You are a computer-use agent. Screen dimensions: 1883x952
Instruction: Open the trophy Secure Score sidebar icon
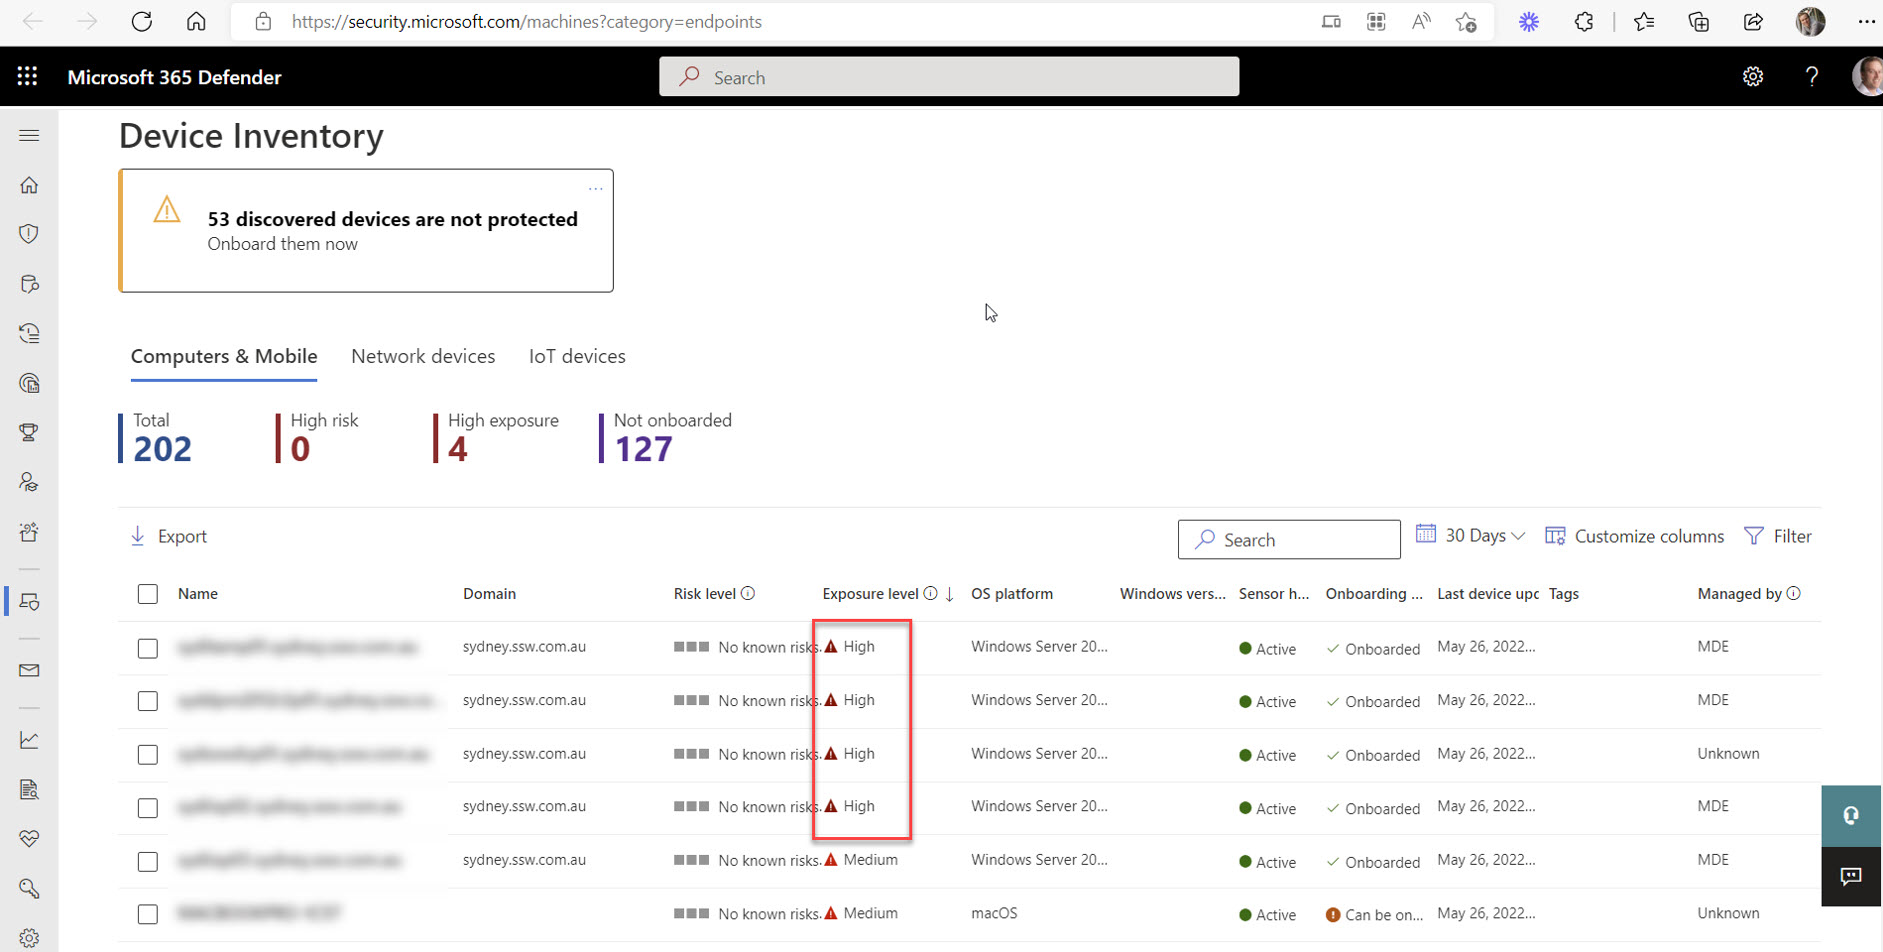(29, 432)
